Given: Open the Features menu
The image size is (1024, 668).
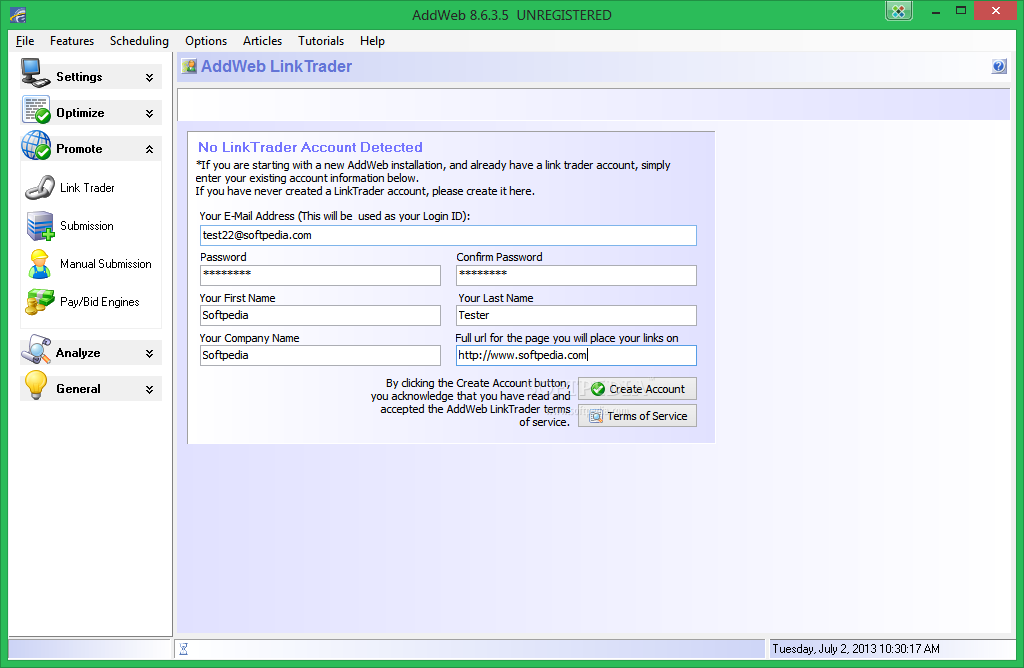Looking at the screenshot, I should click(x=72, y=40).
